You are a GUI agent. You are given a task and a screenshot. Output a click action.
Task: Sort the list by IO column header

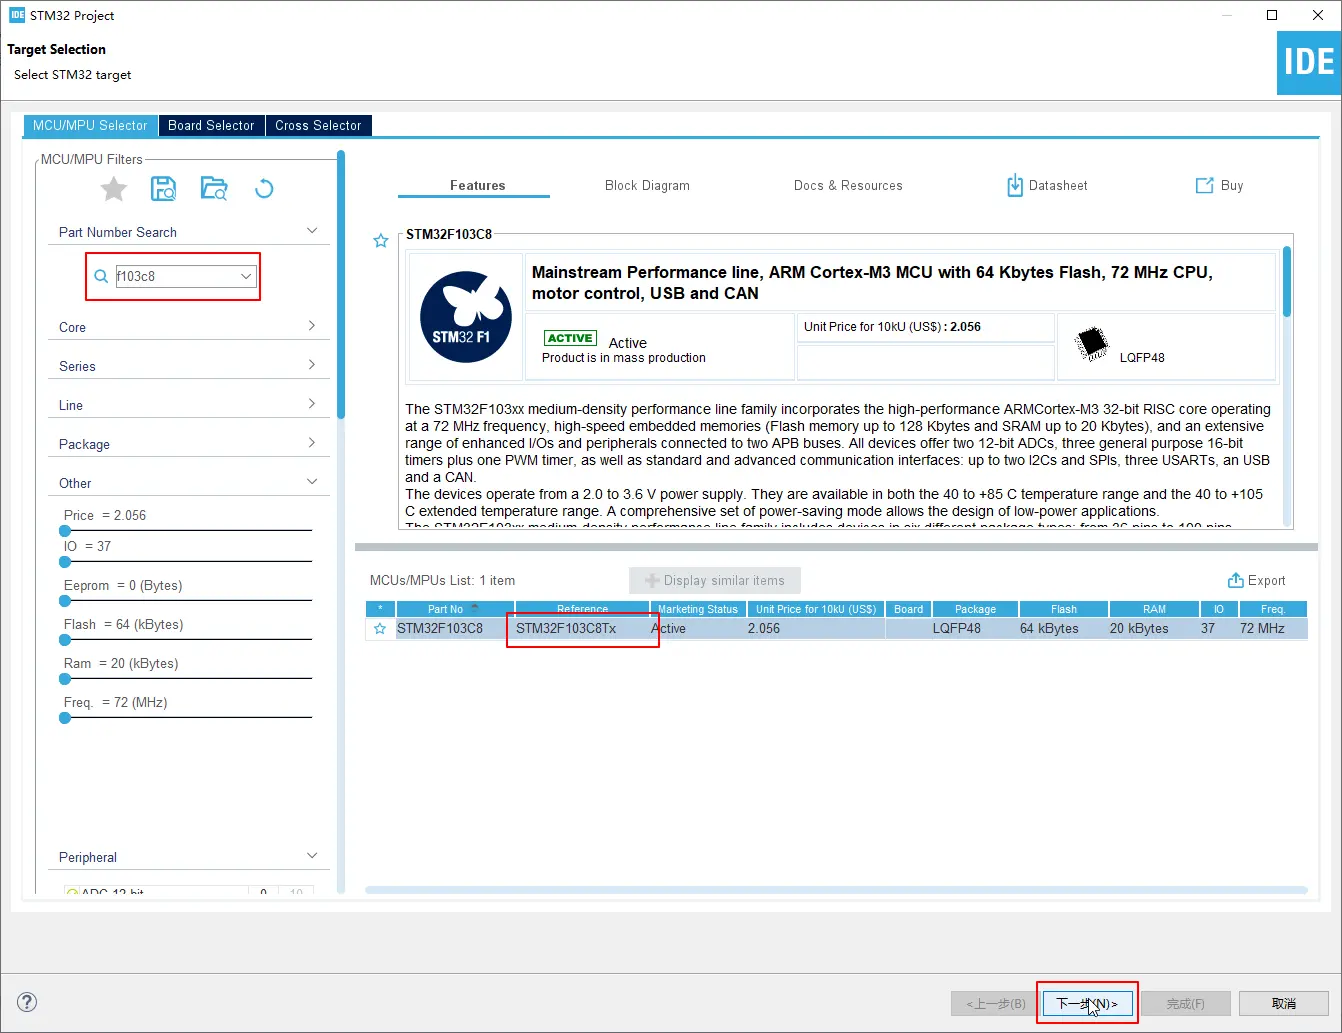(1218, 609)
